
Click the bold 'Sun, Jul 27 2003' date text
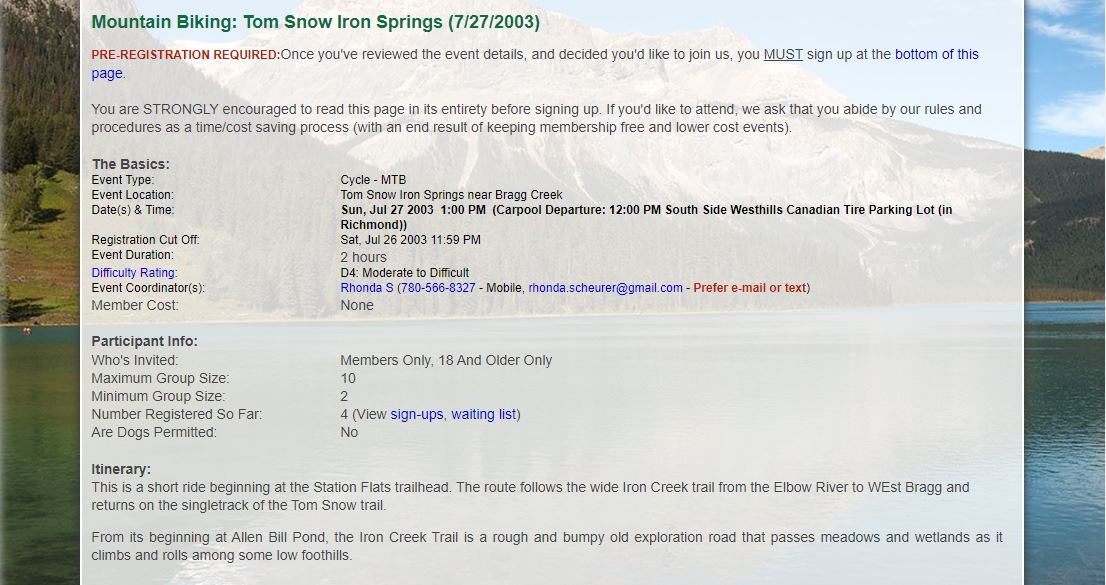pyautogui.click(x=387, y=210)
